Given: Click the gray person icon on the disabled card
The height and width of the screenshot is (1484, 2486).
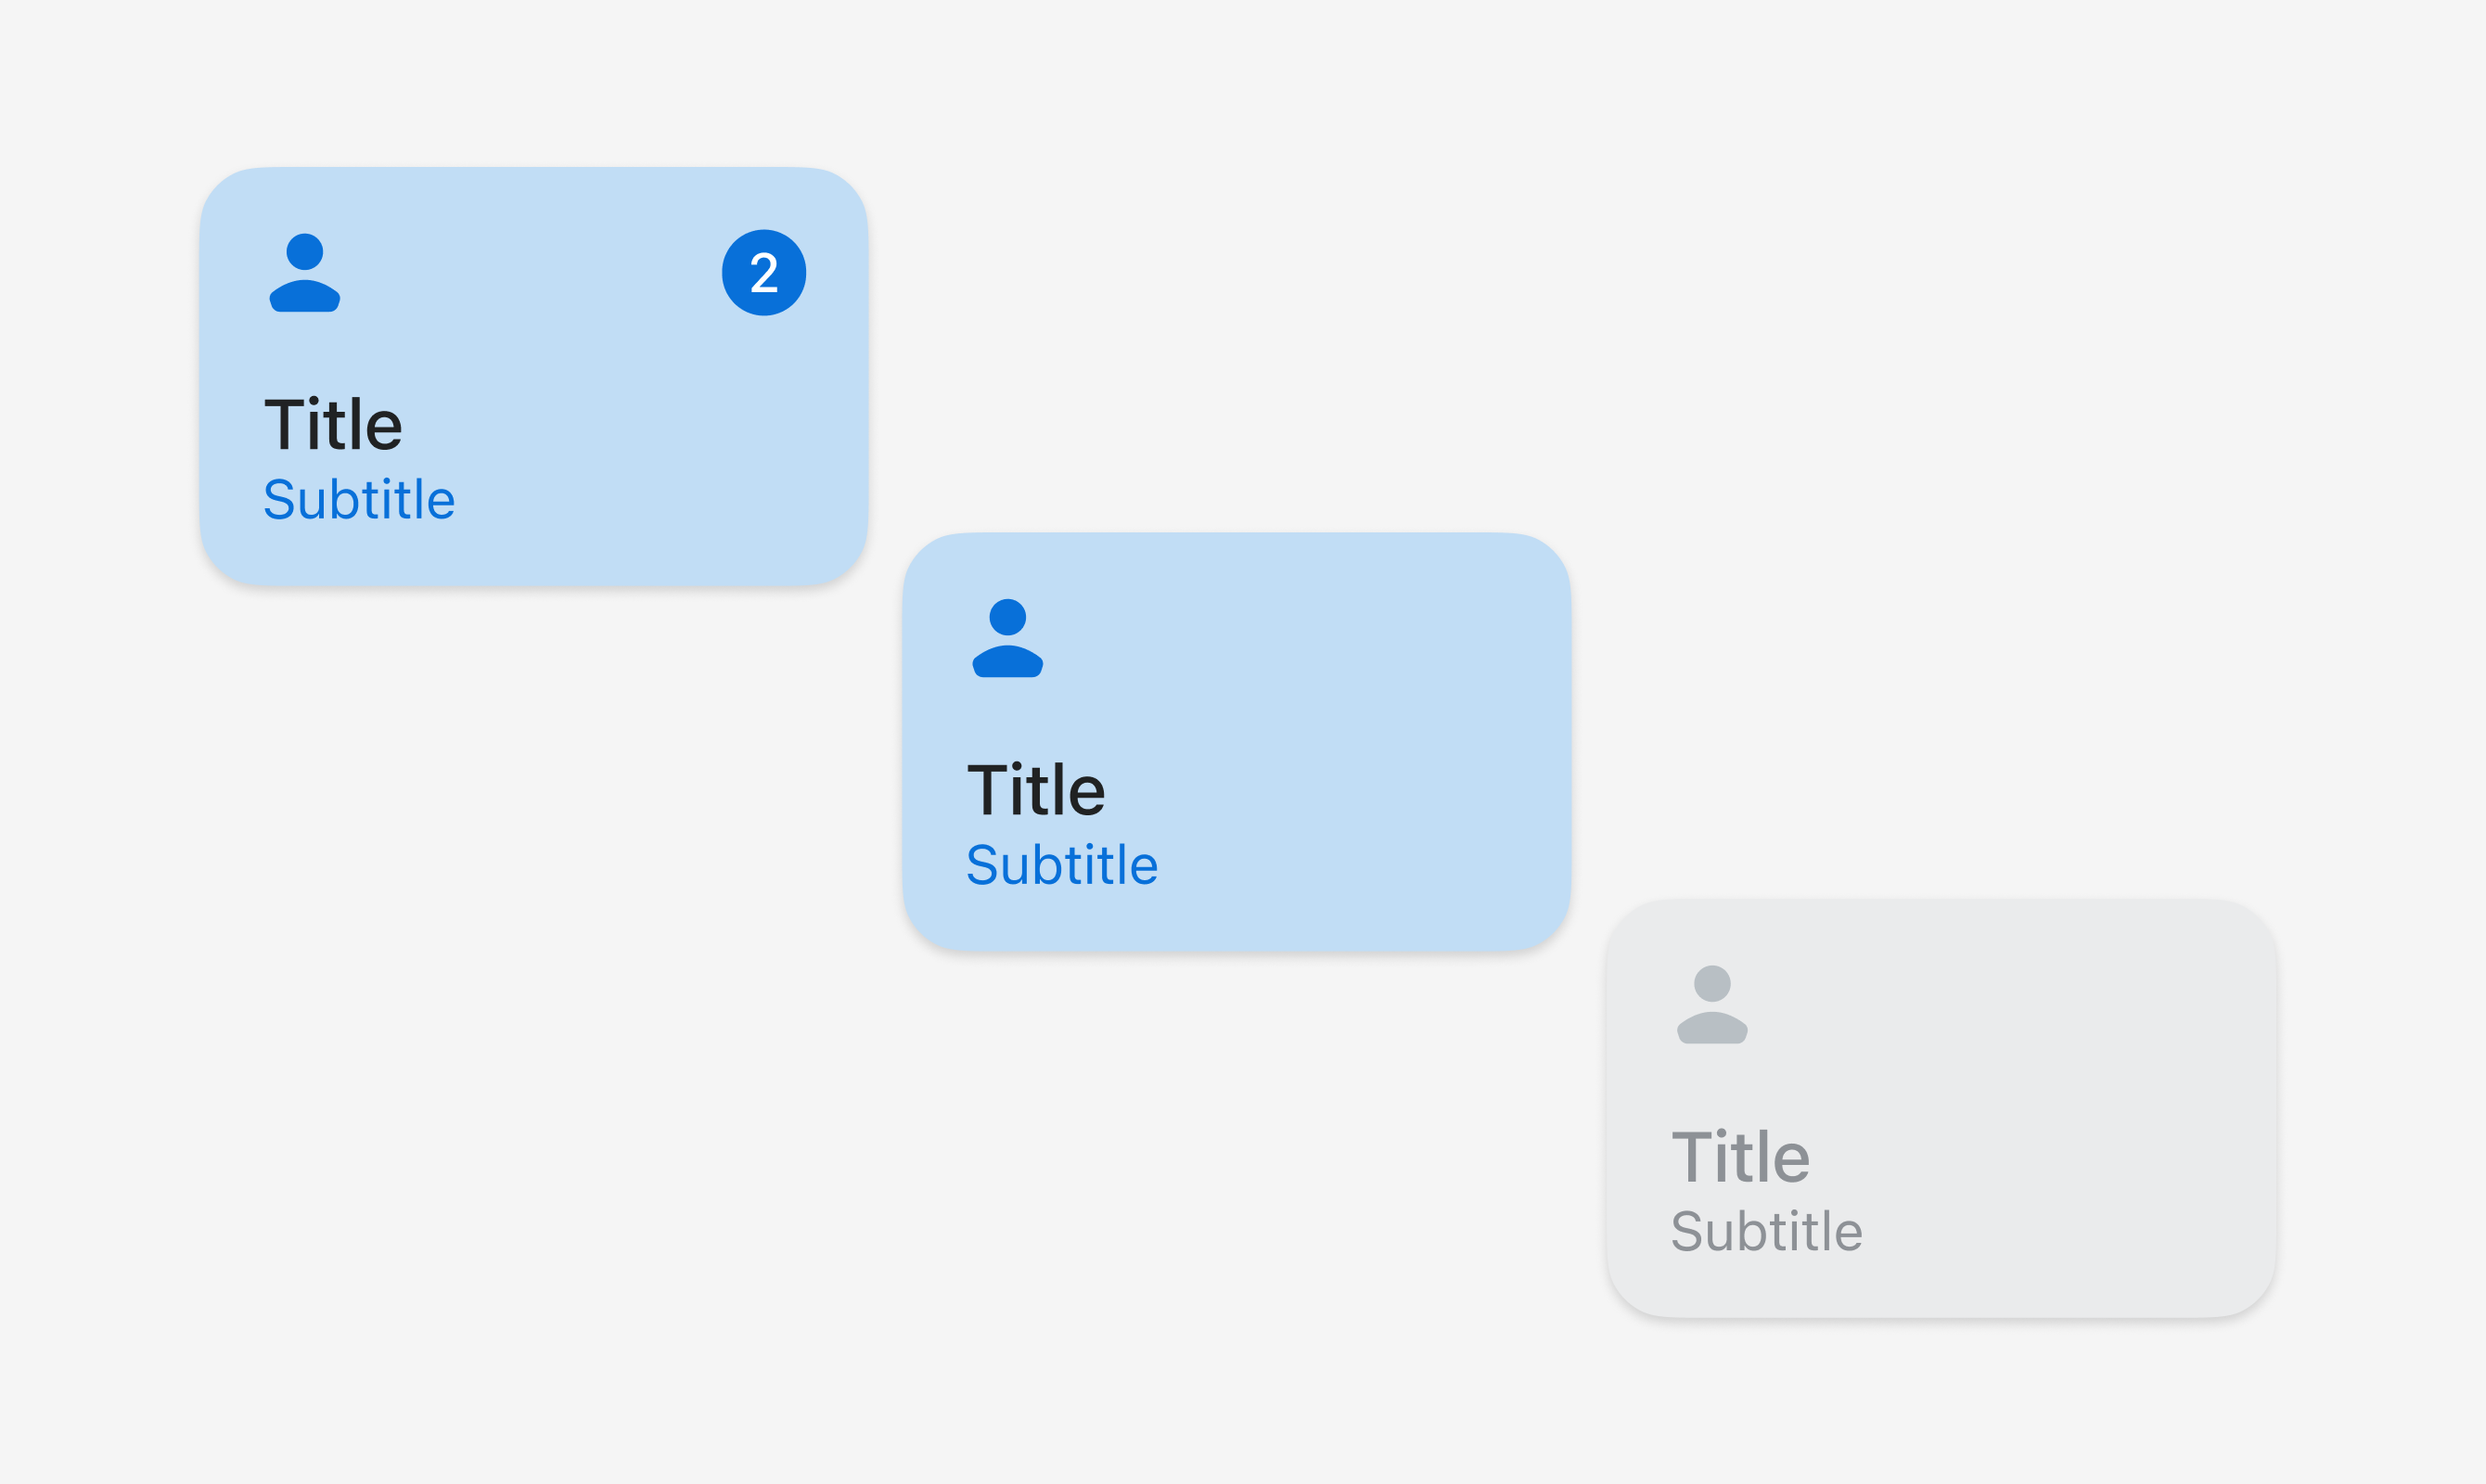Looking at the screenshot, I should [1712, 1004].
